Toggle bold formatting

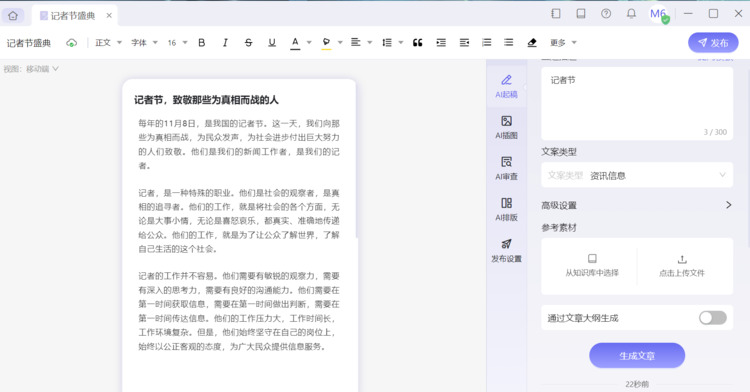[202, 43]
